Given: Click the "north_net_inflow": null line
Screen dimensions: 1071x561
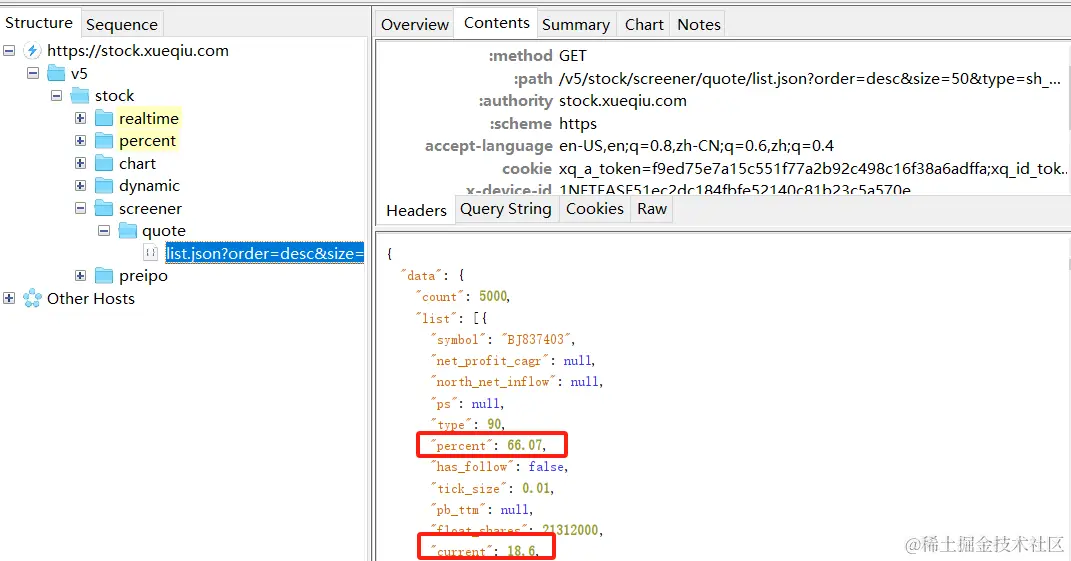Looking at the screenshot, I should (x=516, y=382).
